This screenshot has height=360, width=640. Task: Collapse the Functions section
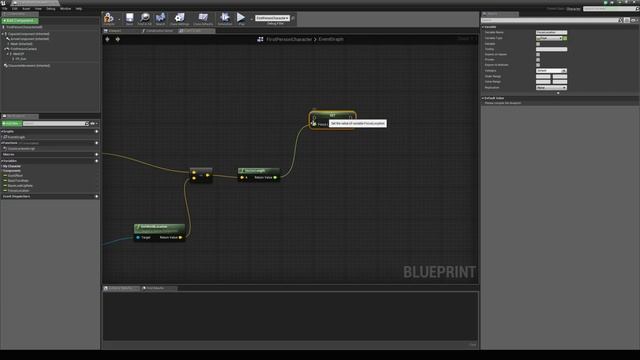point(2,143)
